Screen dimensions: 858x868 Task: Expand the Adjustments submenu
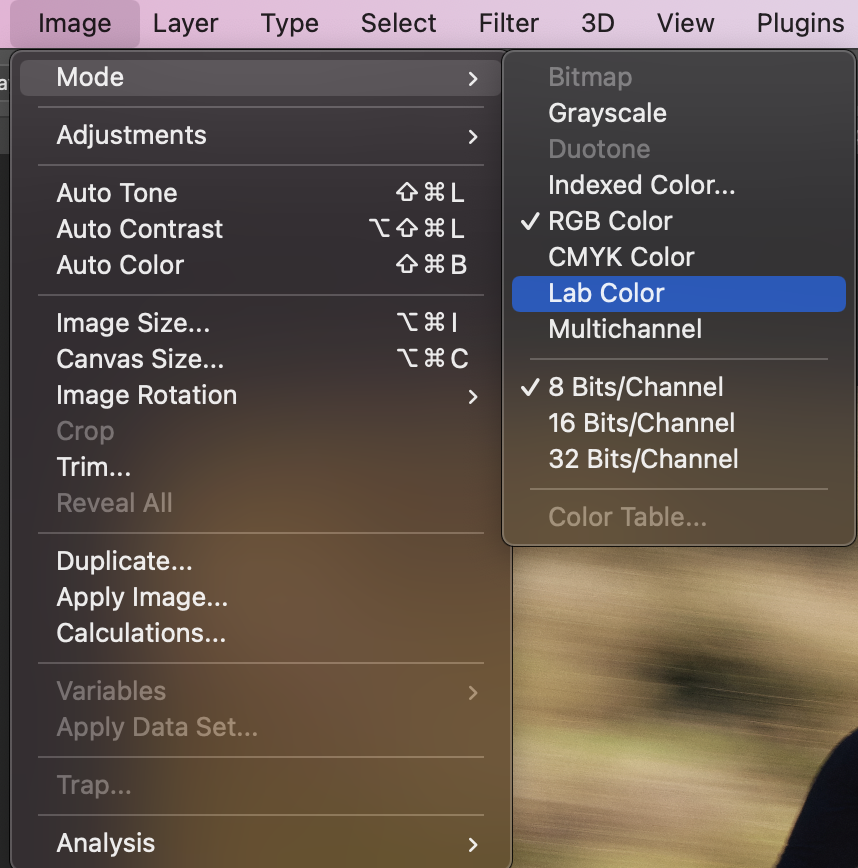260,136
